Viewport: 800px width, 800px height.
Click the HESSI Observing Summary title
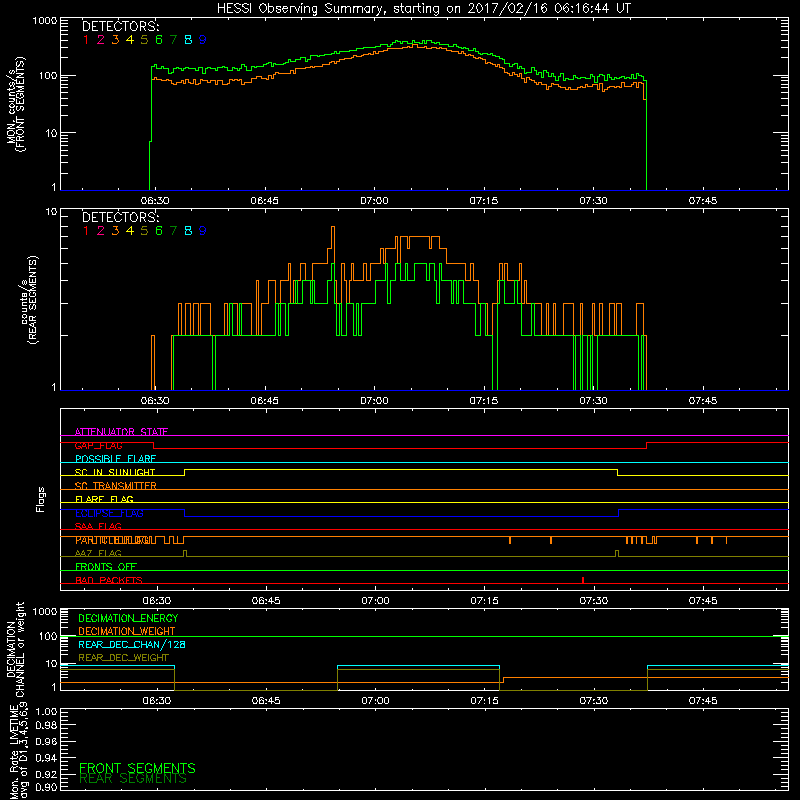(x=424, y=8)
